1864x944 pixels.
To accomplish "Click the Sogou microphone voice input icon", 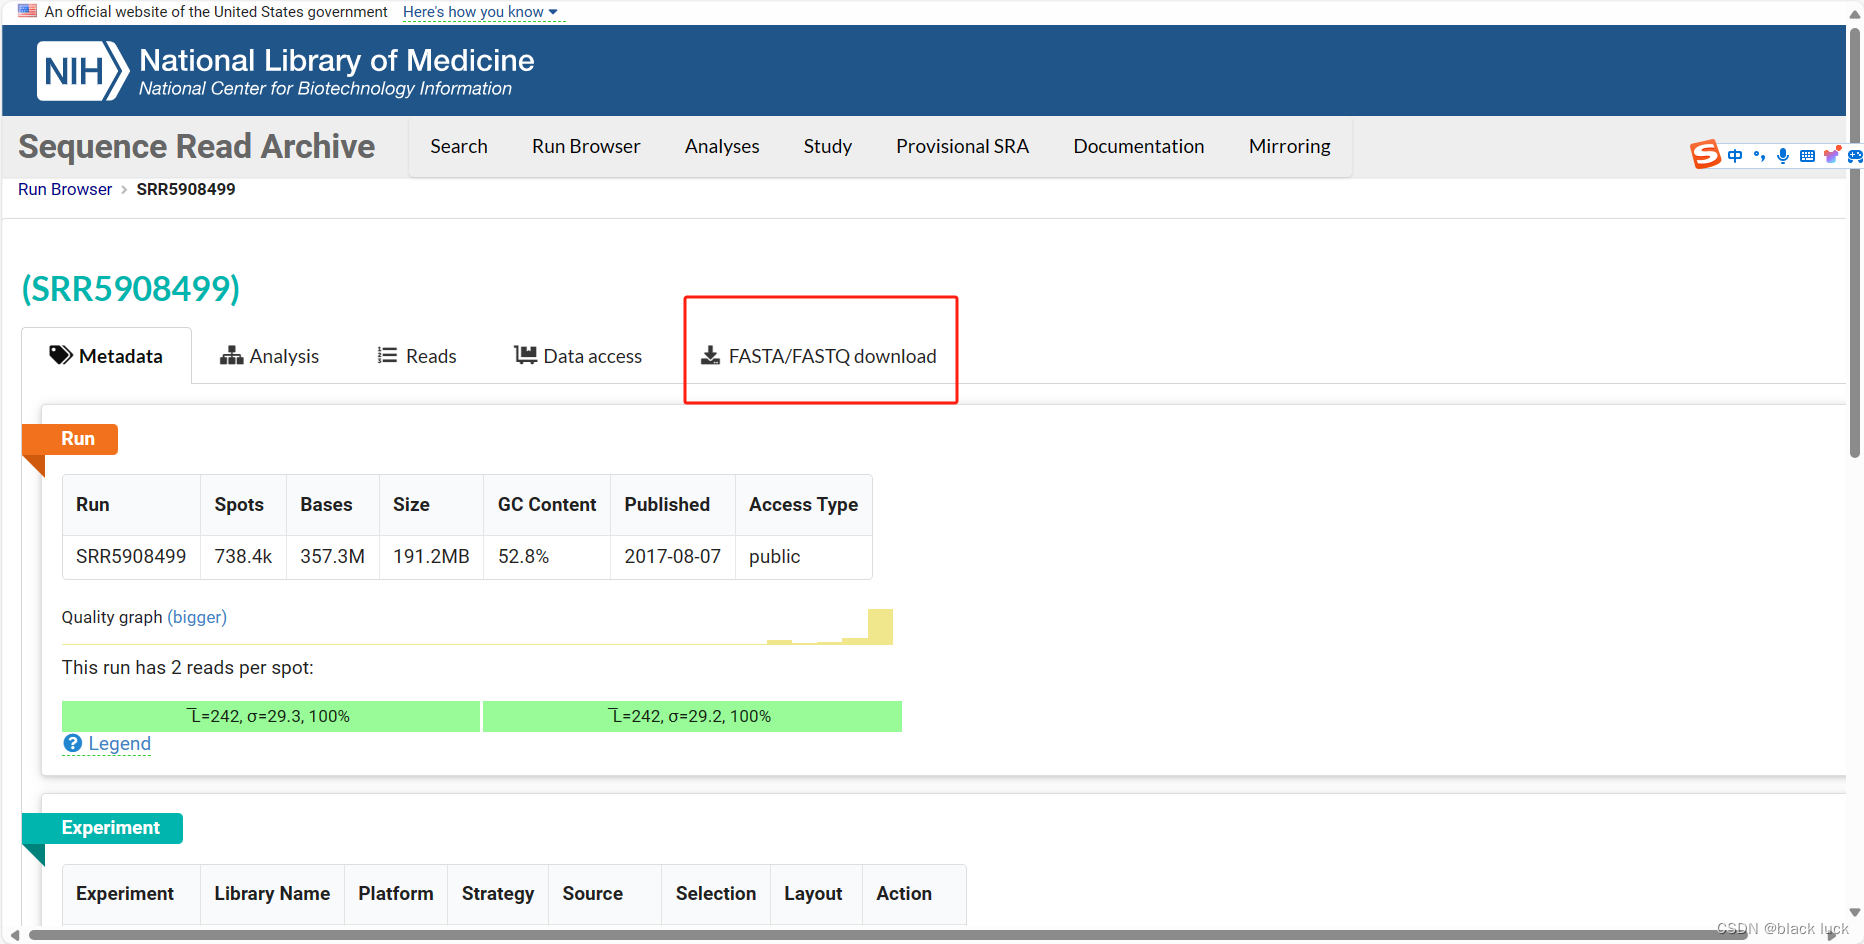I will coord(1783,155).
